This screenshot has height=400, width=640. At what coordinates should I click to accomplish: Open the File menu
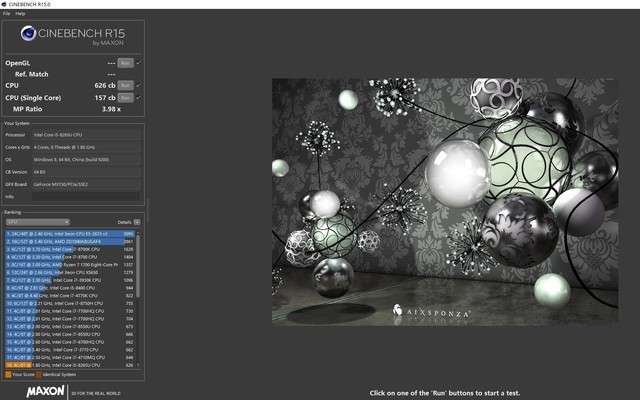tap(7, 13)
